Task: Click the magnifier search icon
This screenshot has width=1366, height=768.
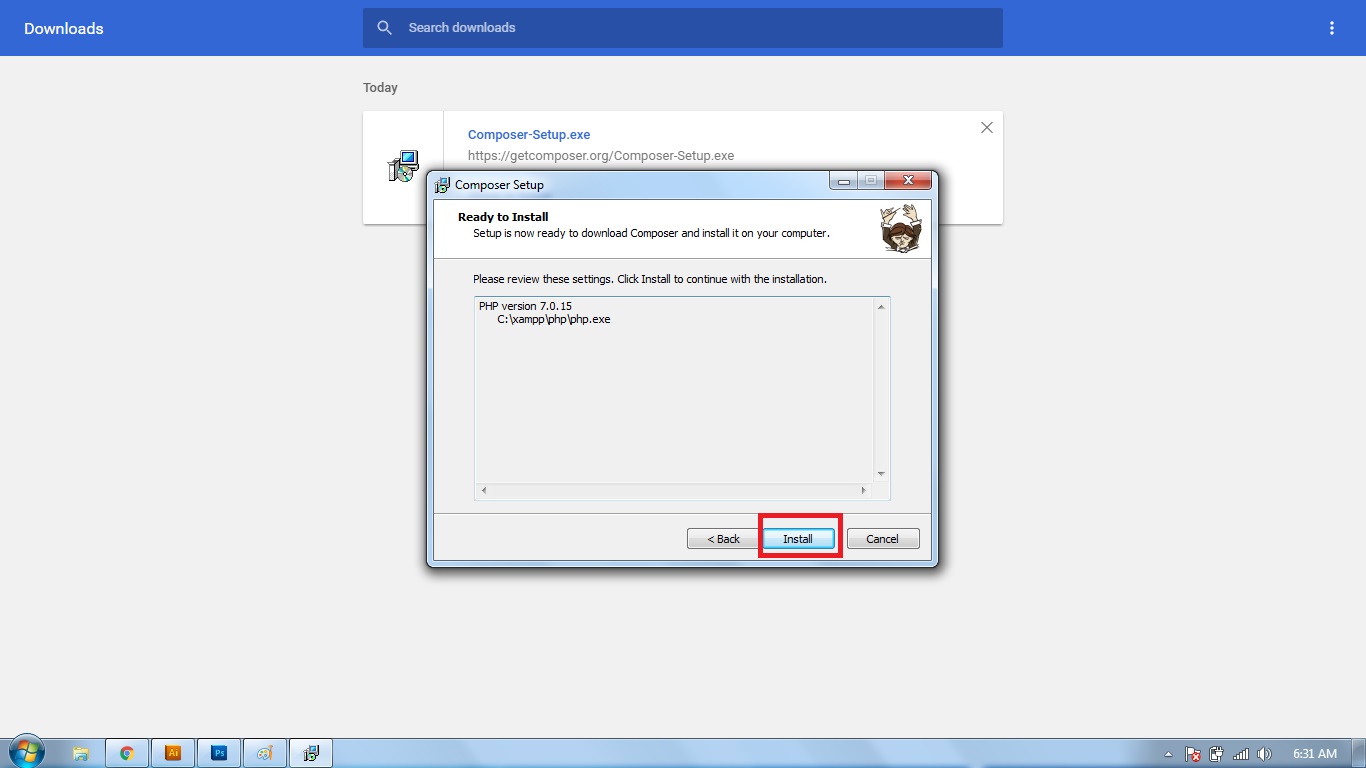Action: (x=385, y=28)
